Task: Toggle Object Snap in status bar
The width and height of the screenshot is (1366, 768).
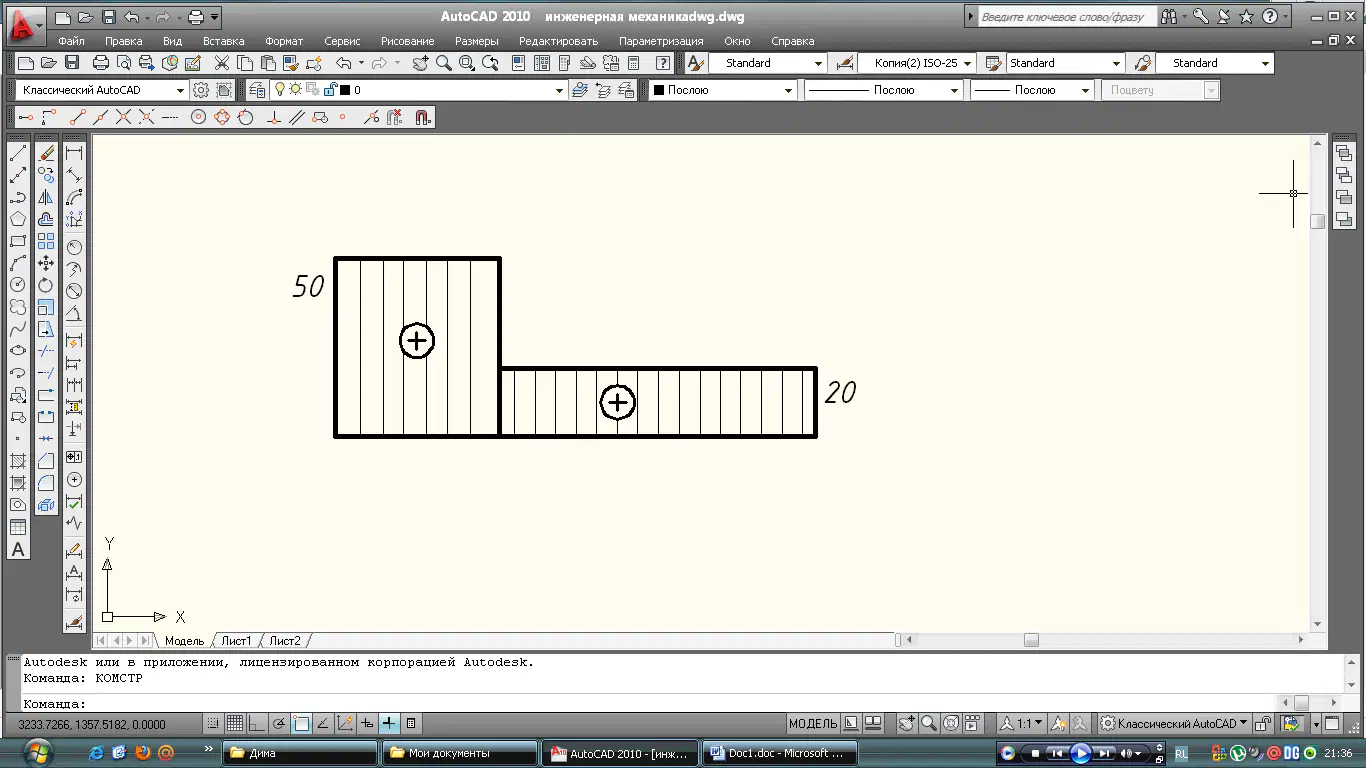Action: click(301, 723)
